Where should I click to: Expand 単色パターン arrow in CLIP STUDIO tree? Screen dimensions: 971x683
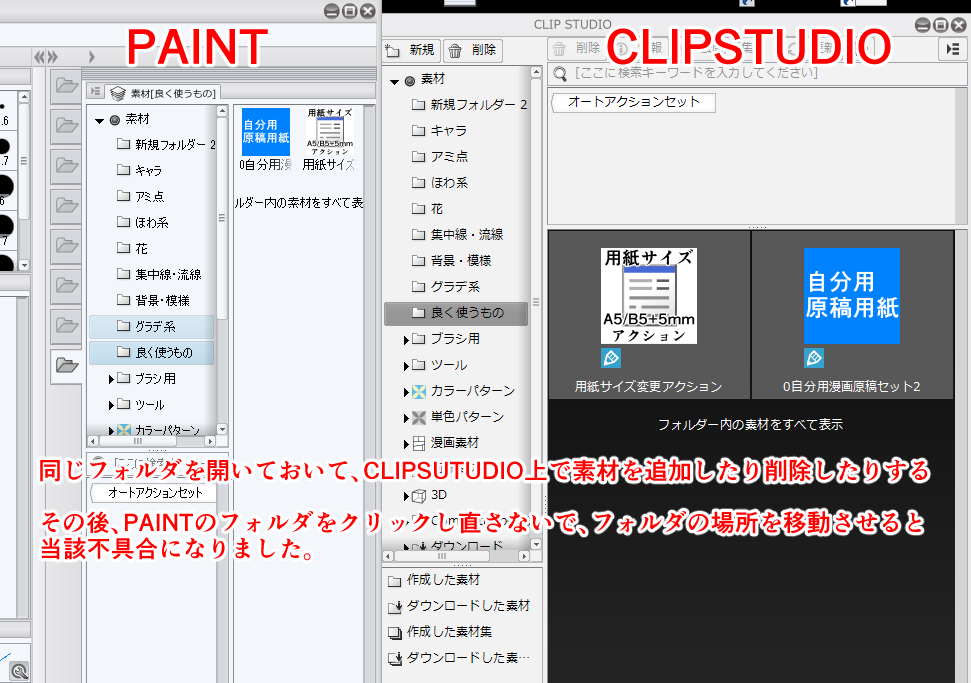406,418
